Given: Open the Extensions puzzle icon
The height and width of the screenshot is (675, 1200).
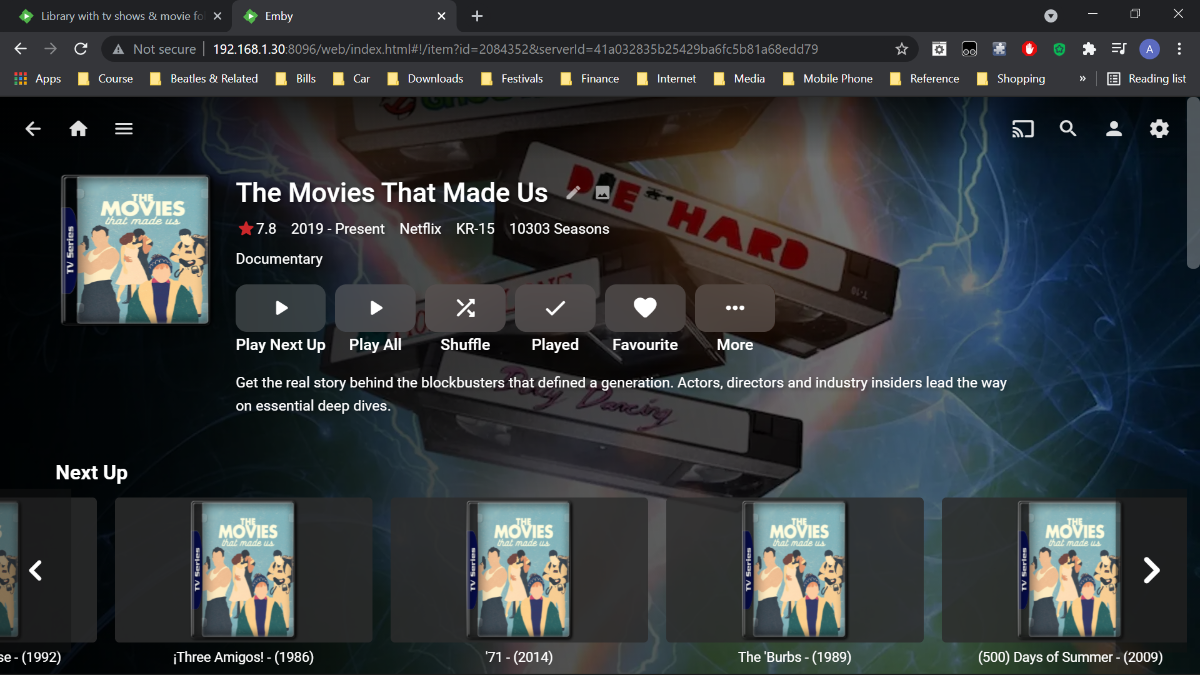Looking at the screenshot, I should point(1090,48).
